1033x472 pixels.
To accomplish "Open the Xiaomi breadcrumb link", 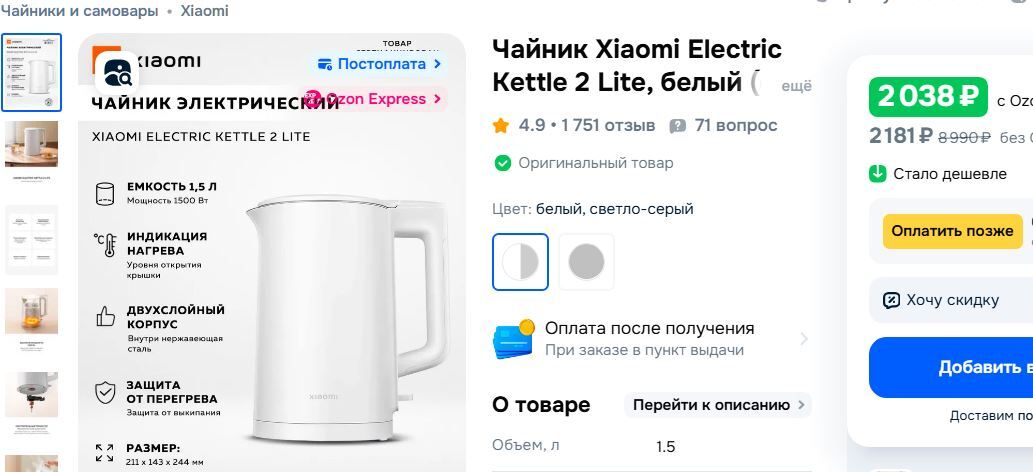I will [205, 11].
